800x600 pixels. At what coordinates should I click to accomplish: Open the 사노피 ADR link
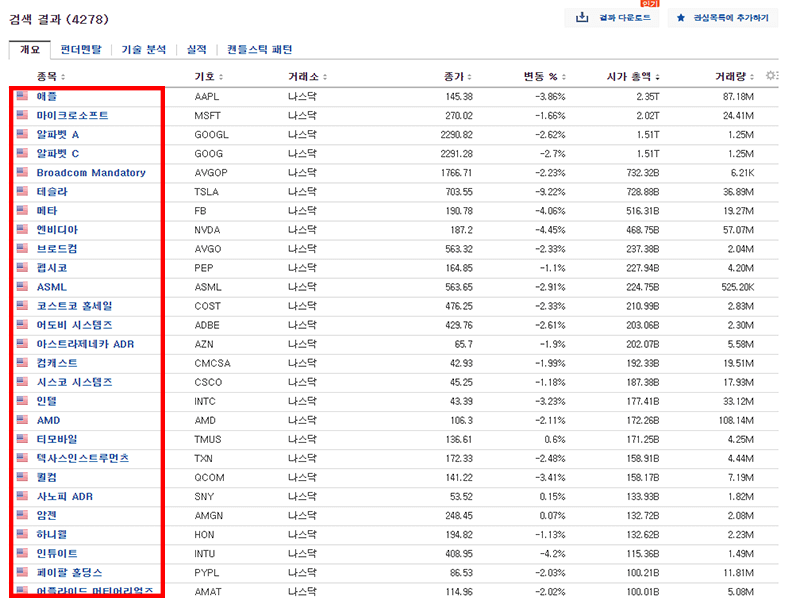click(x=64, y=496)
